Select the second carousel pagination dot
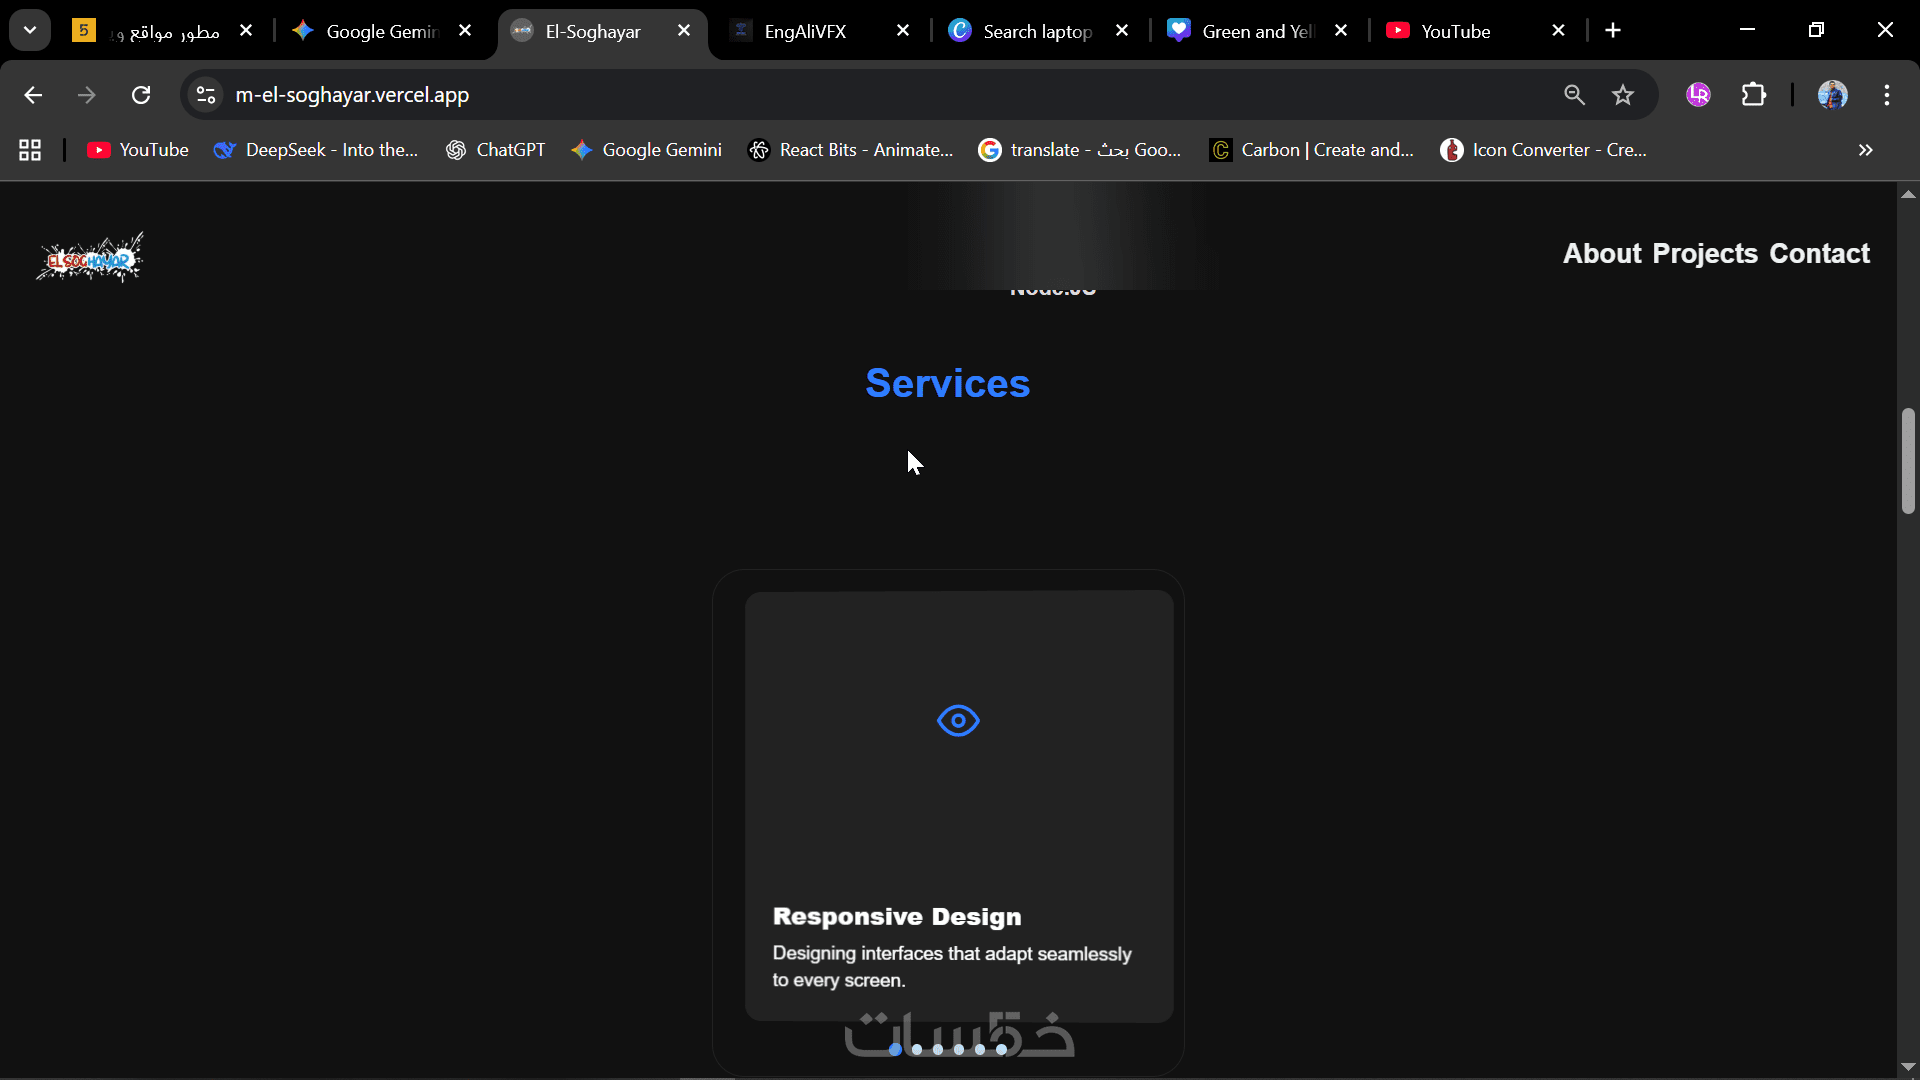The width and height of the screenshot is (1920, 1080). click(x=917, y=1049)
